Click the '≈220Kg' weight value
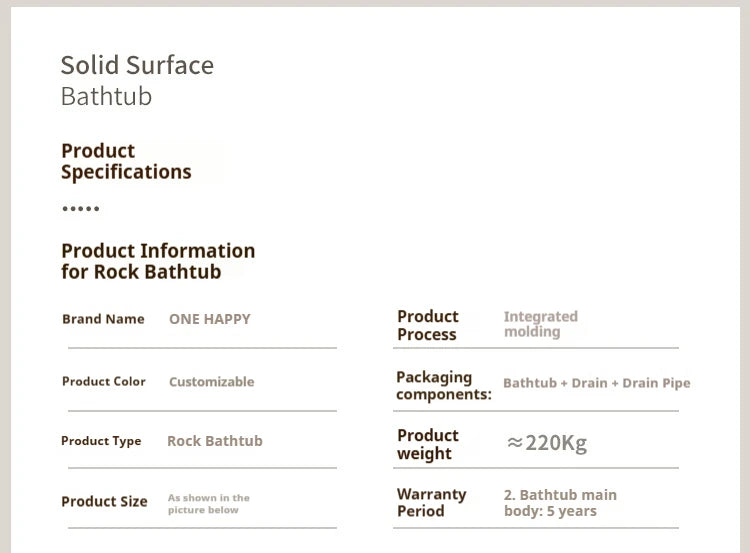750x553 pixels. [547, 443]
